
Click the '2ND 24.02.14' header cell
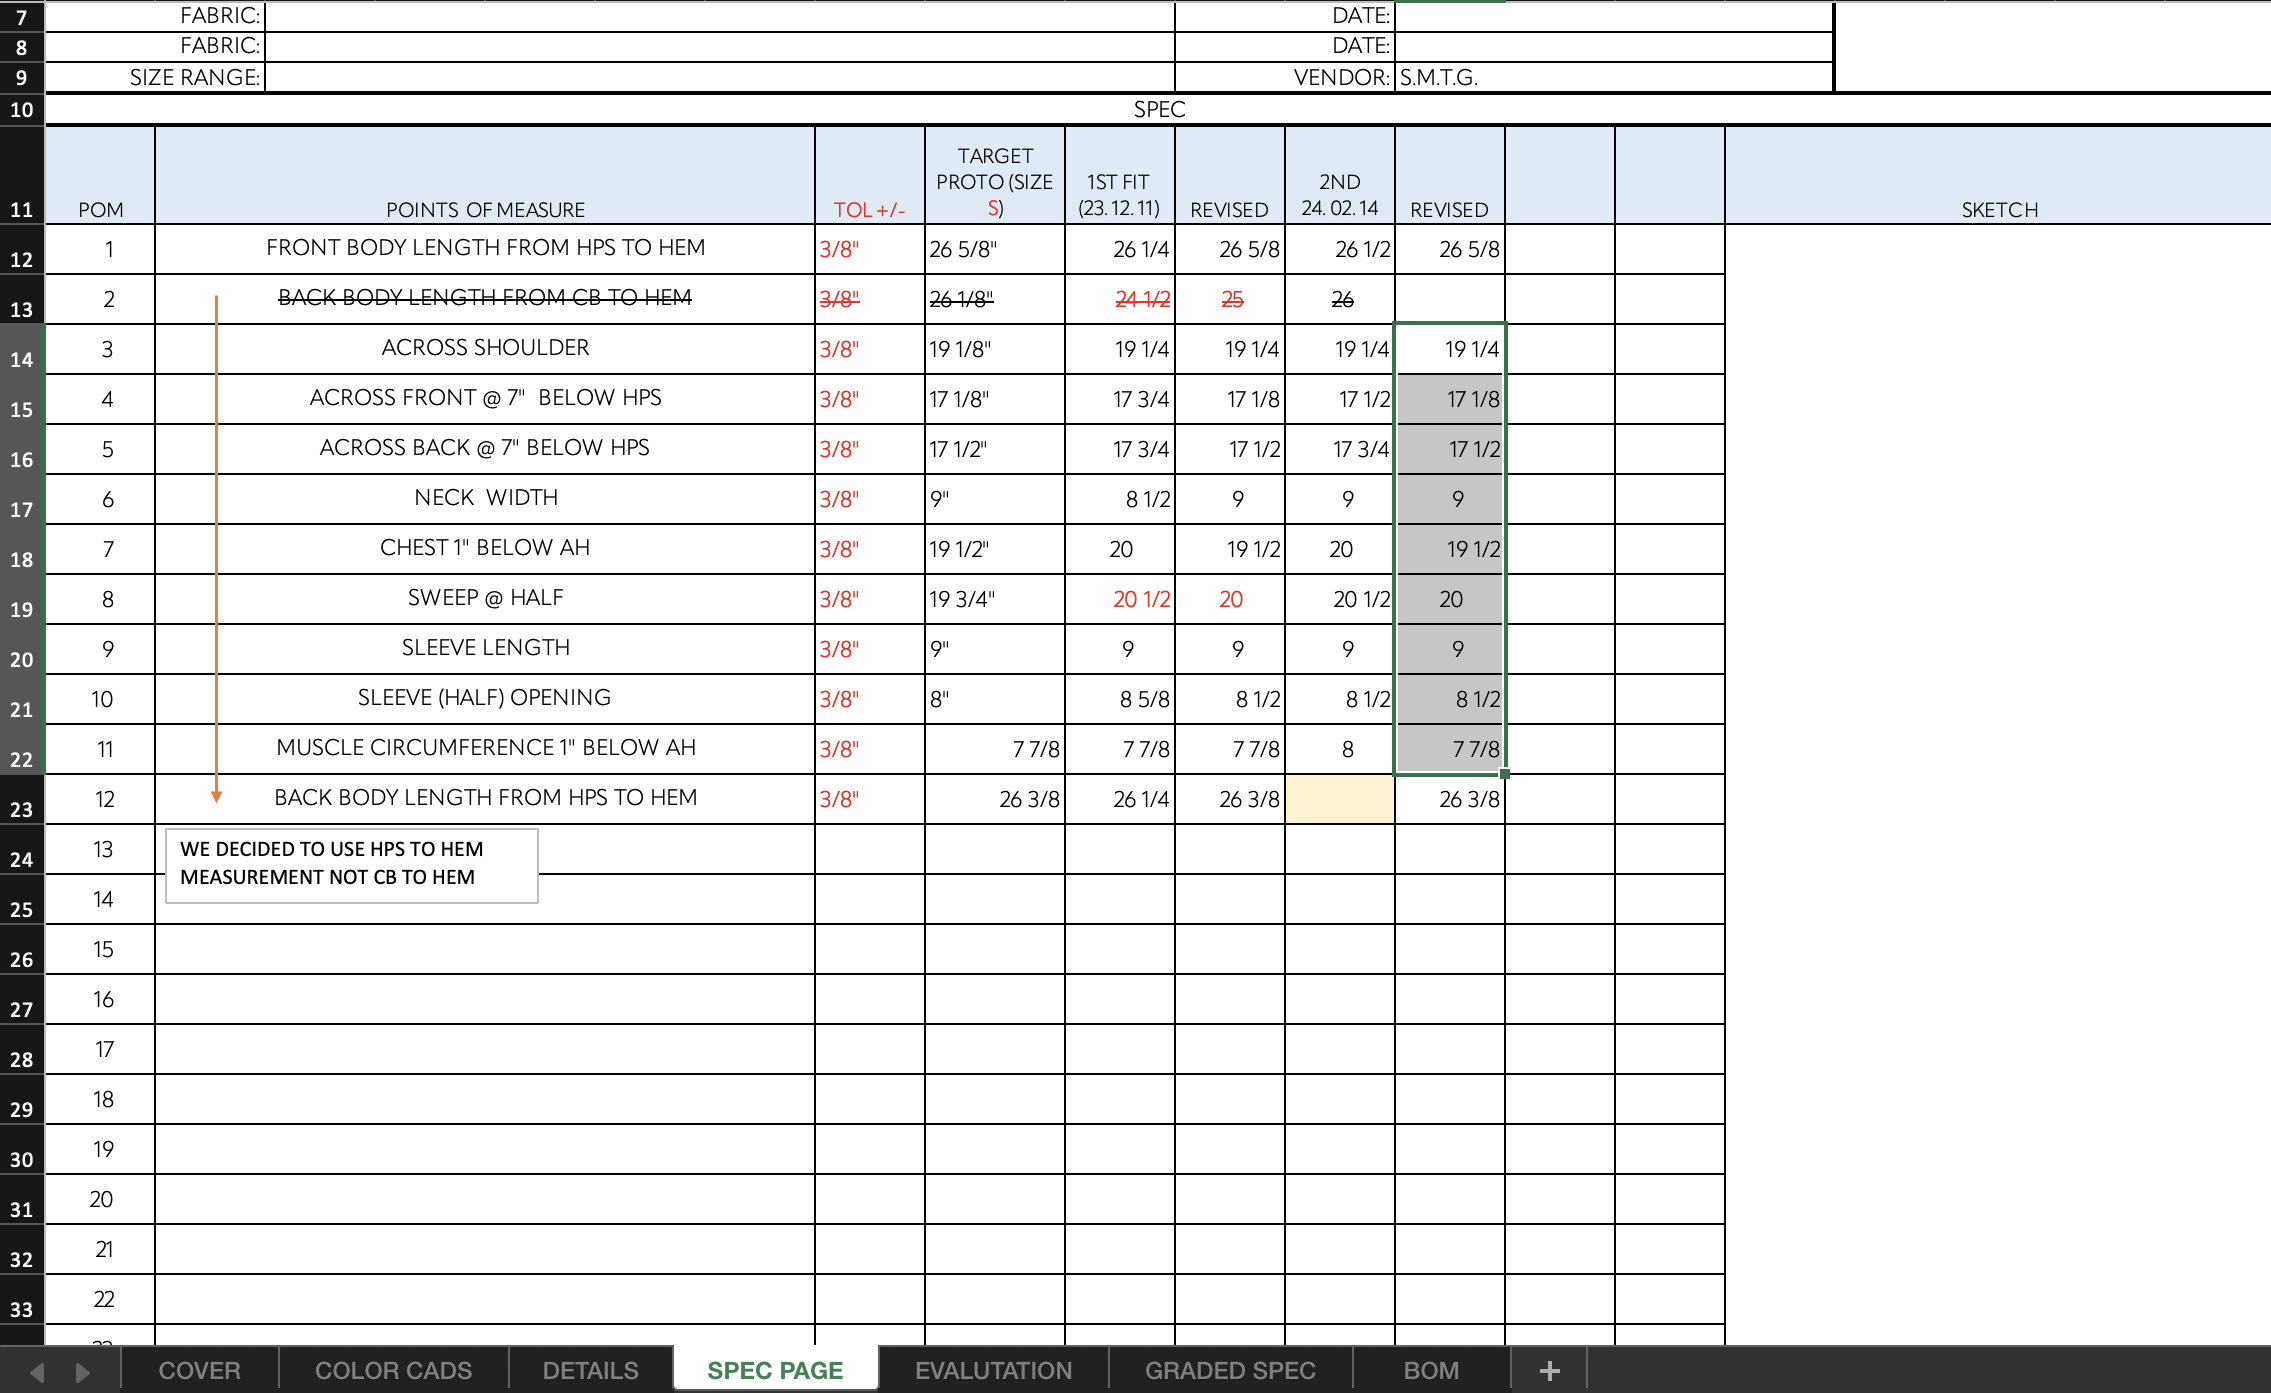[1340, 175]
